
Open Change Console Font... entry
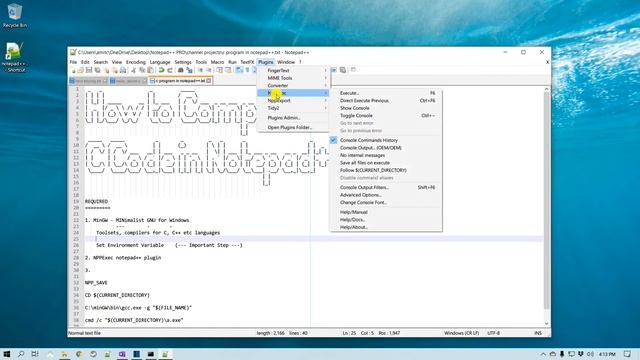tap(386, 202)
